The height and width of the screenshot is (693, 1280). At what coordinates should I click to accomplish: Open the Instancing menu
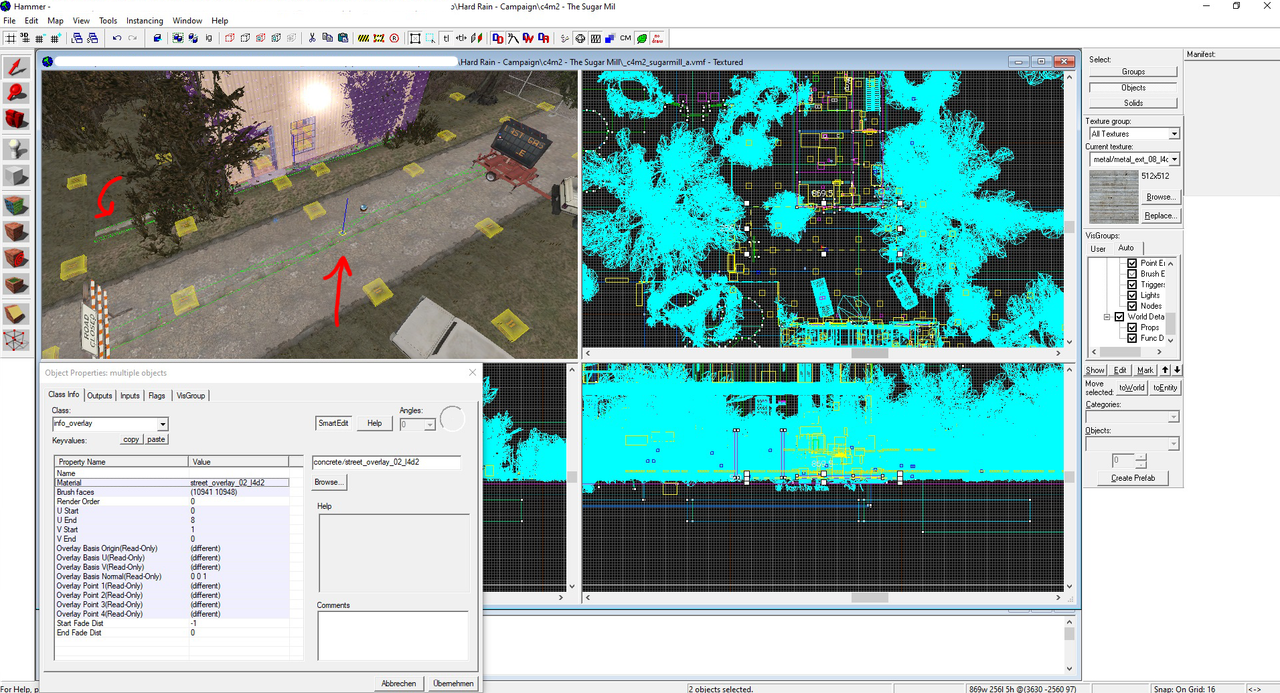click(x=144, y=20)
